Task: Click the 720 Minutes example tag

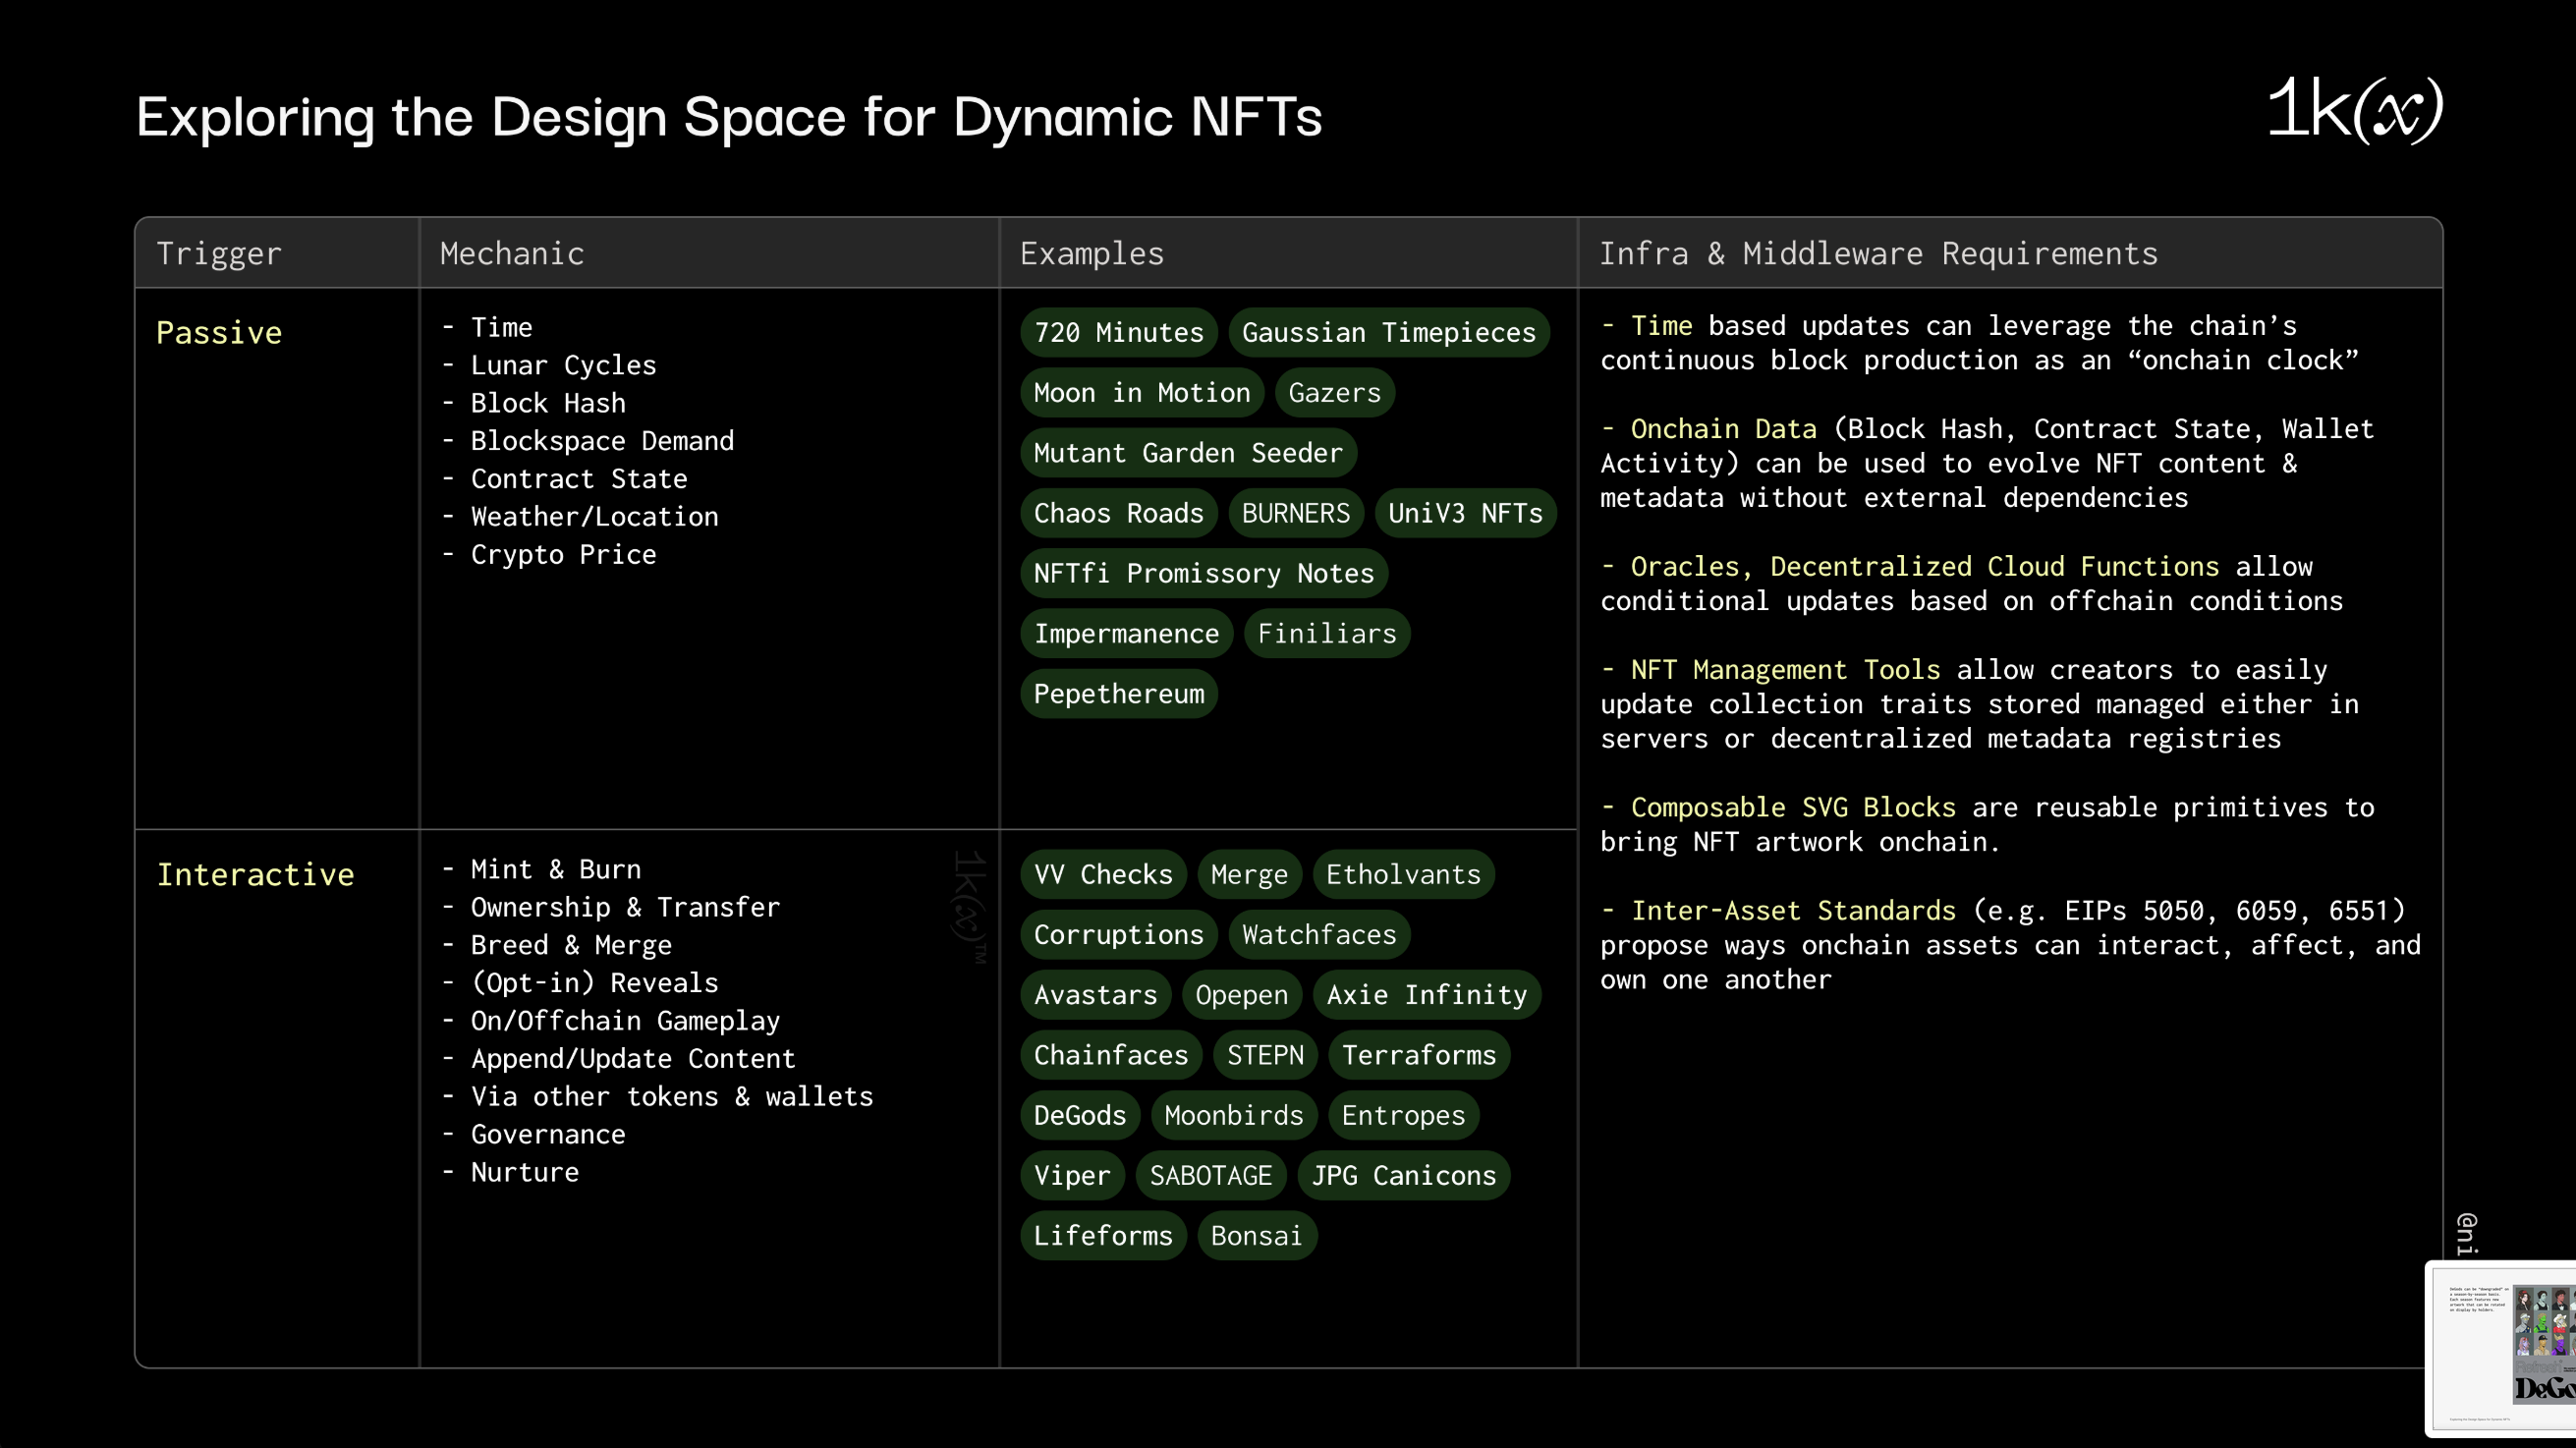Action: [x=1118, y=333]
